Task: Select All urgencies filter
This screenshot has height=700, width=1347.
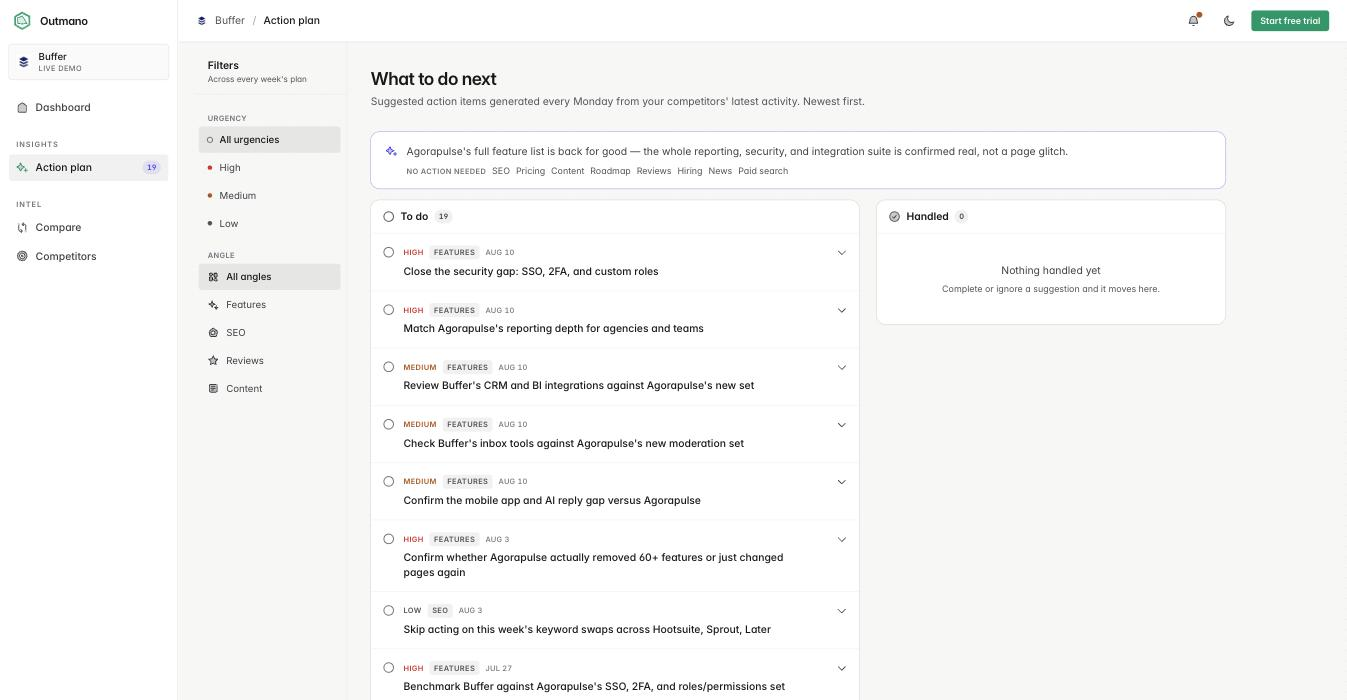Action: tap(270, 140)
